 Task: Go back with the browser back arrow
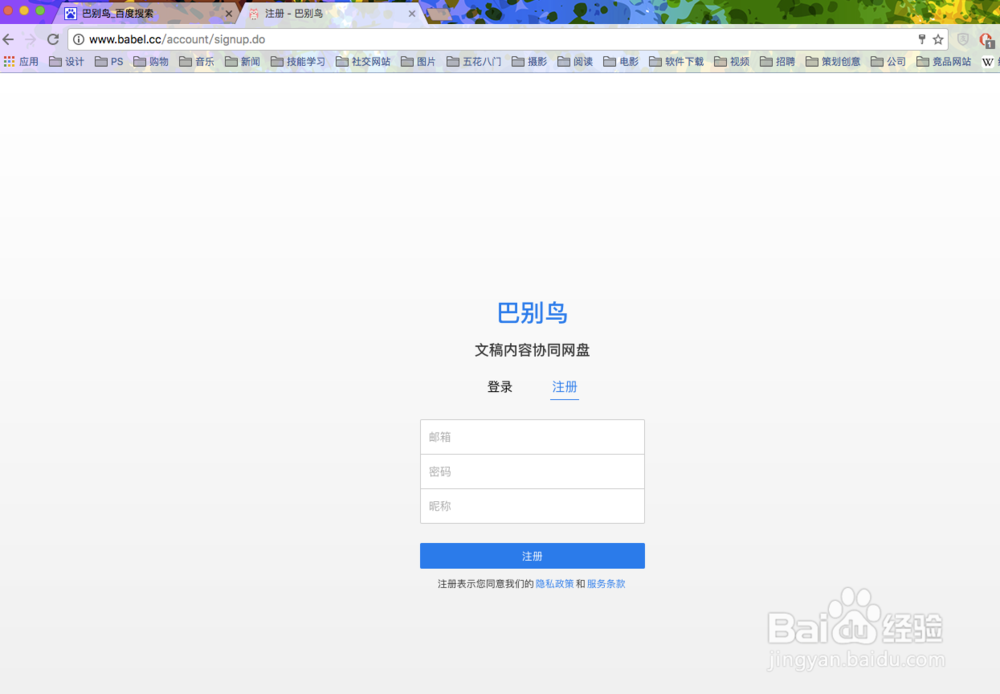click(8, 40)
